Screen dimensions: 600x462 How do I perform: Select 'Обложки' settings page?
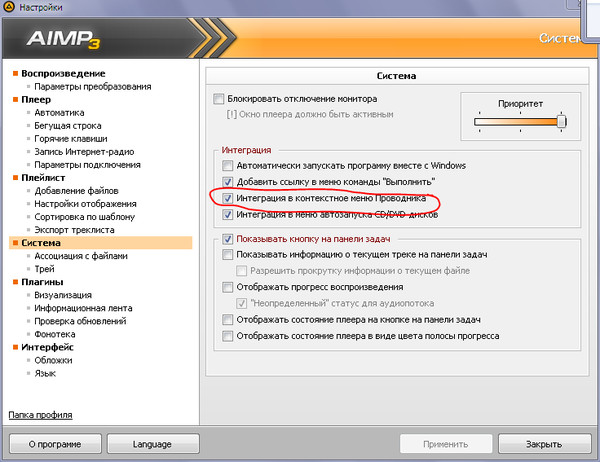coord(53,360)
